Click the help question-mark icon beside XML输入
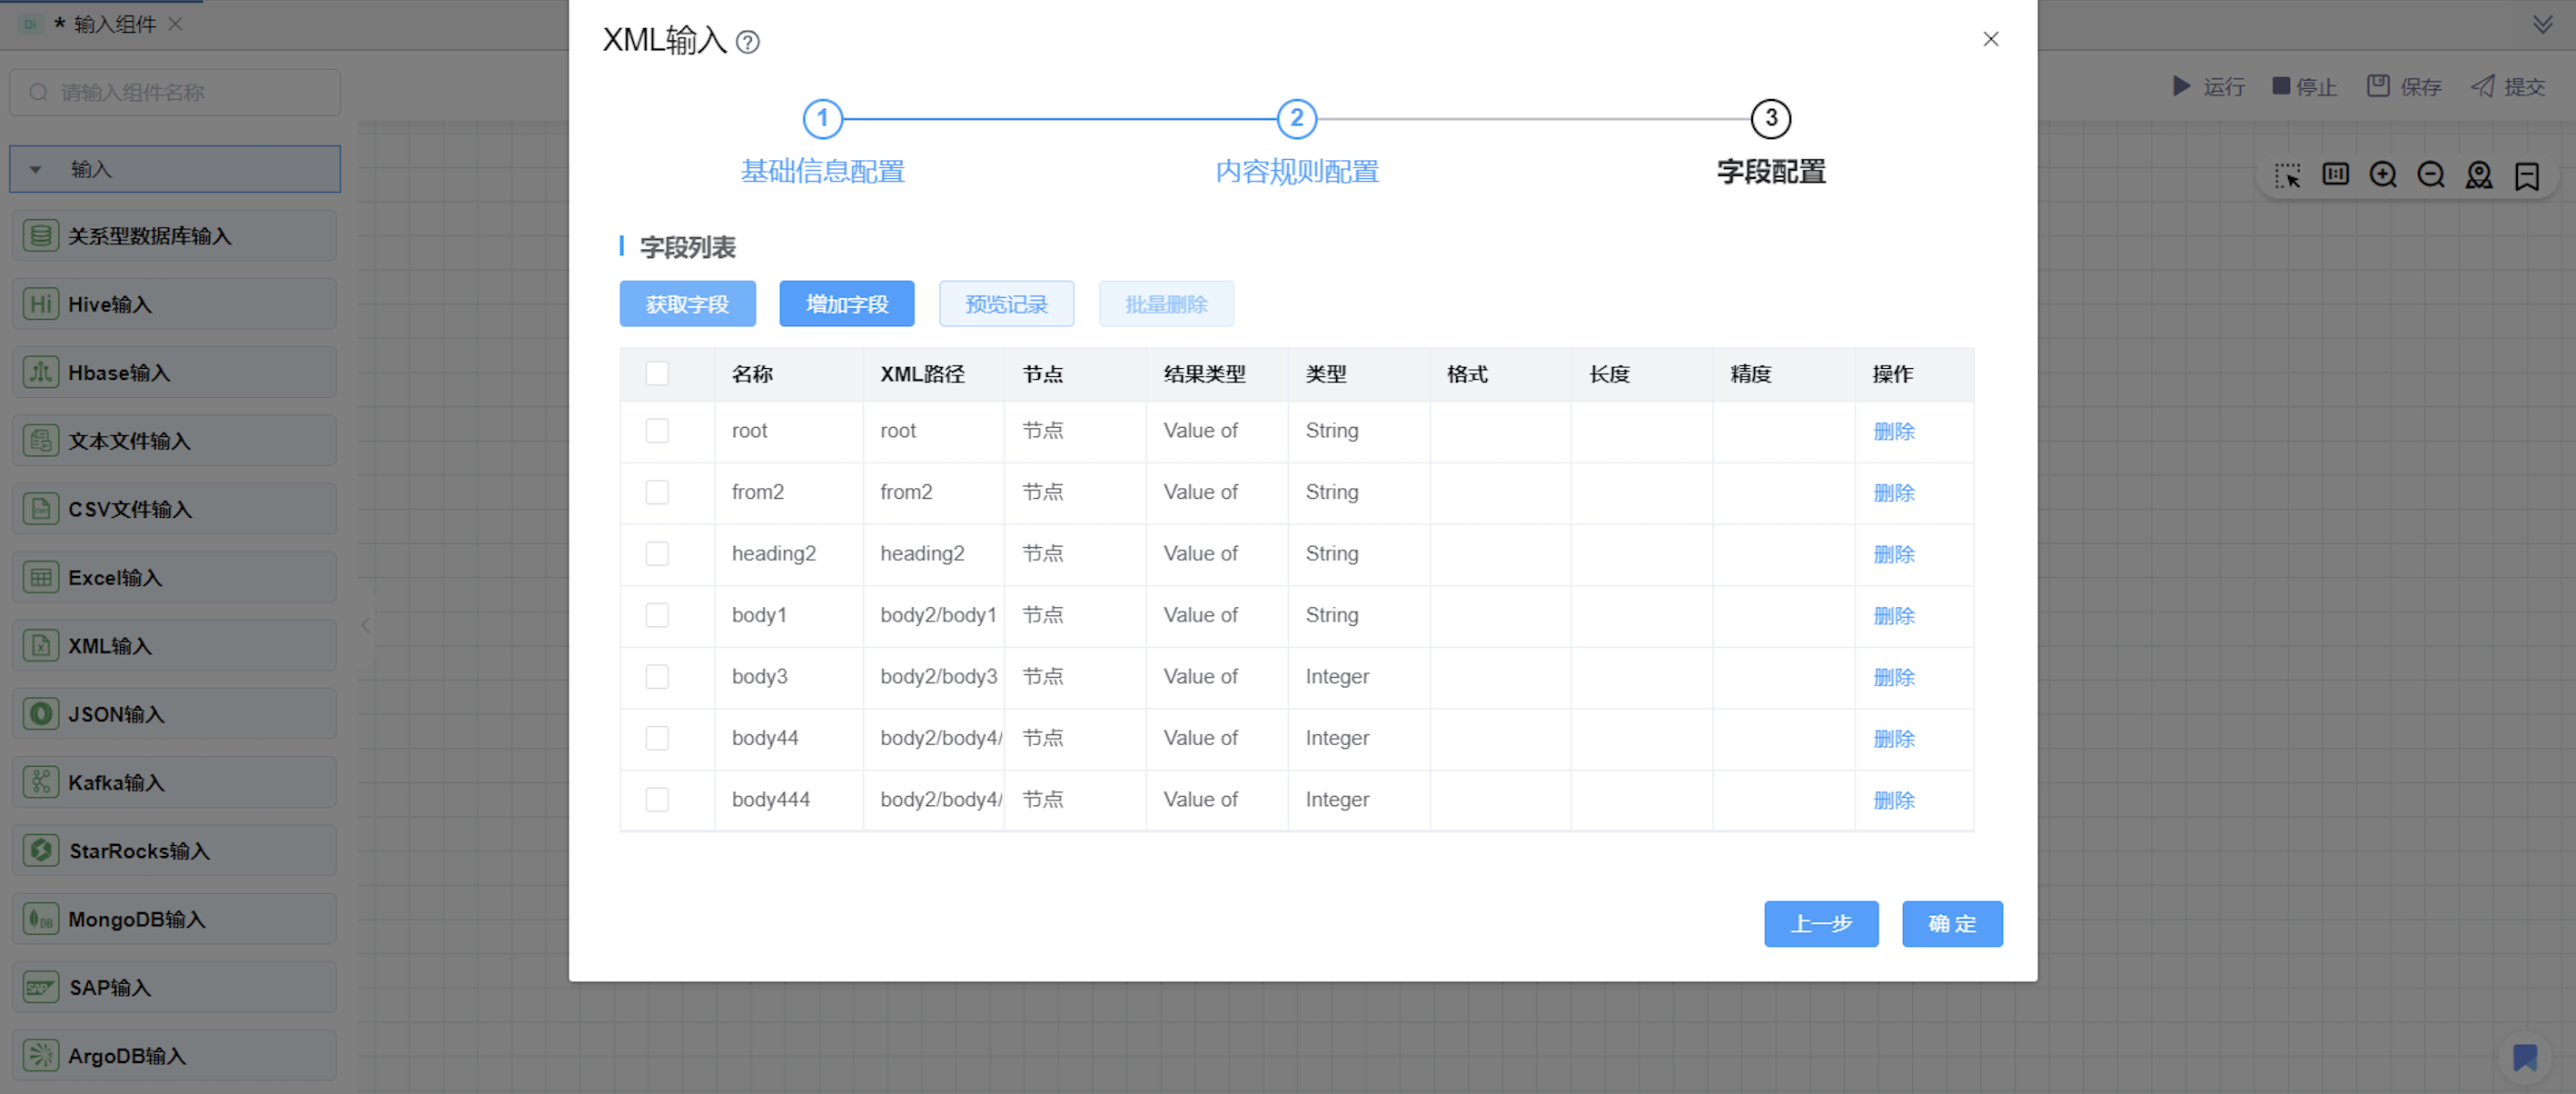The height and width of the screenshot is (1094, 2576). (x=747, y=42)
